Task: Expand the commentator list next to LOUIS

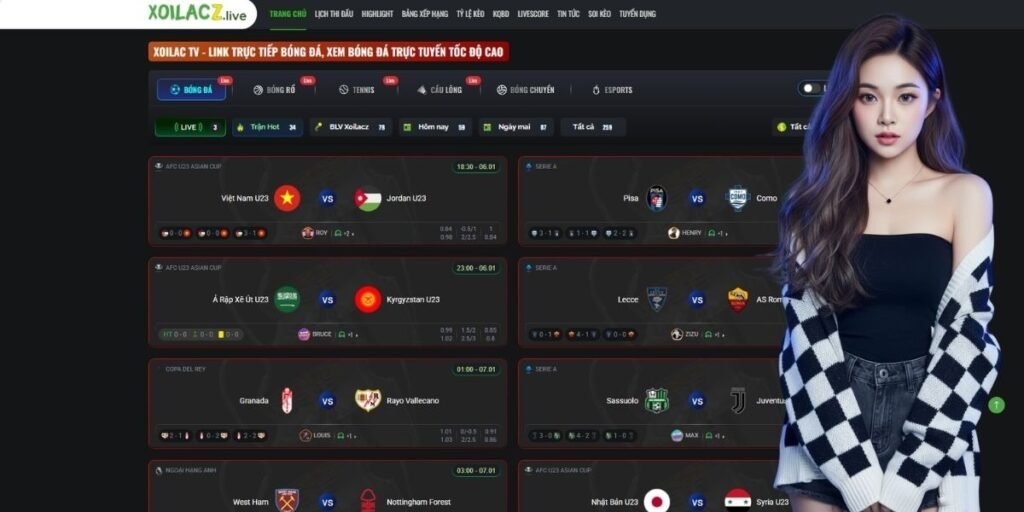Action: pyautogui.click(x=347, y=436)
